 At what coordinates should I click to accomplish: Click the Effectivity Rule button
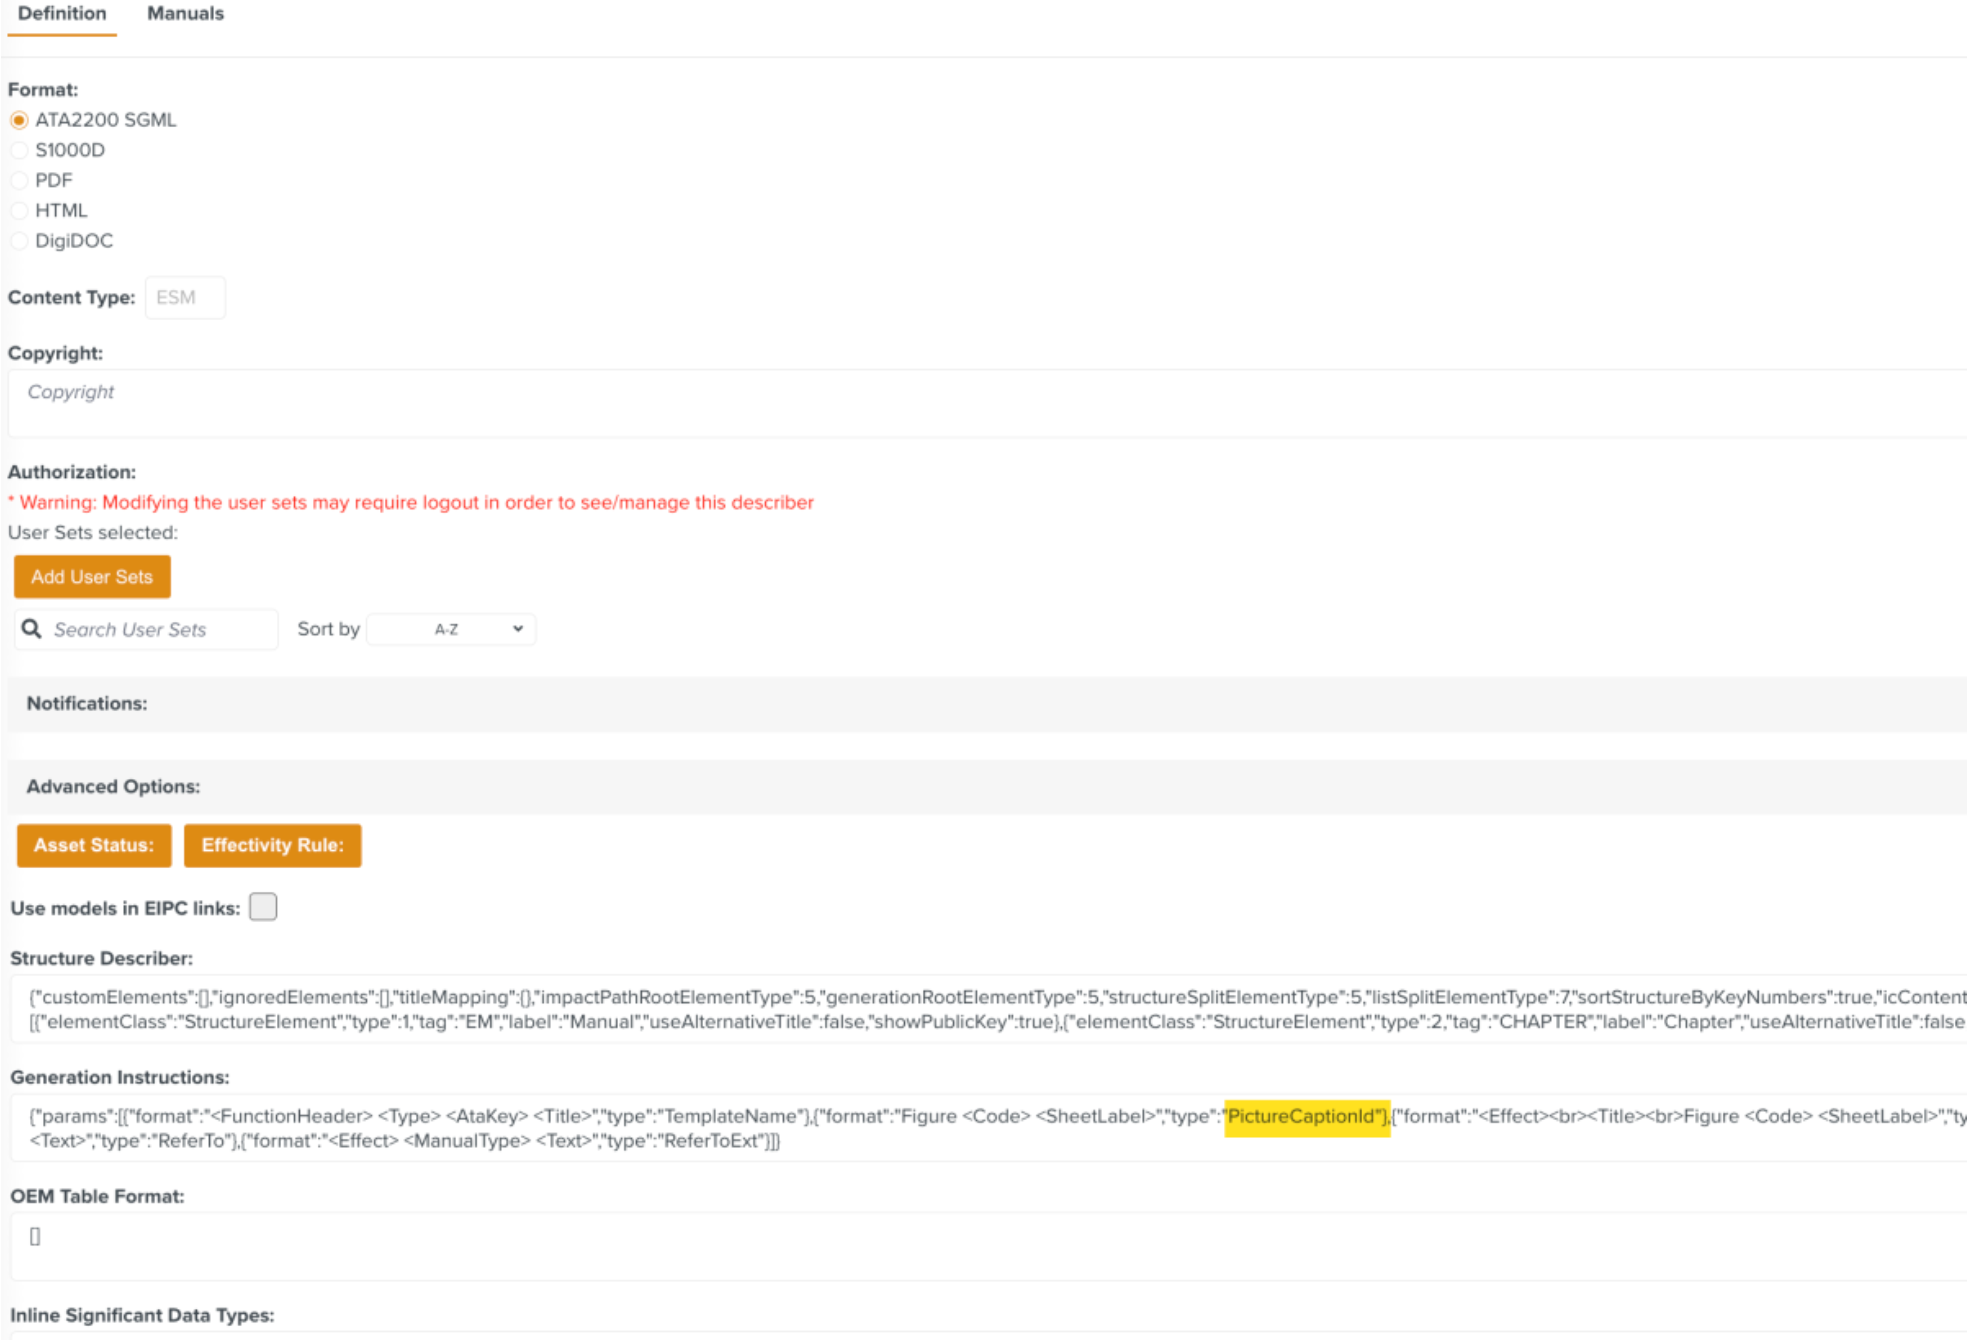(272, 846)
